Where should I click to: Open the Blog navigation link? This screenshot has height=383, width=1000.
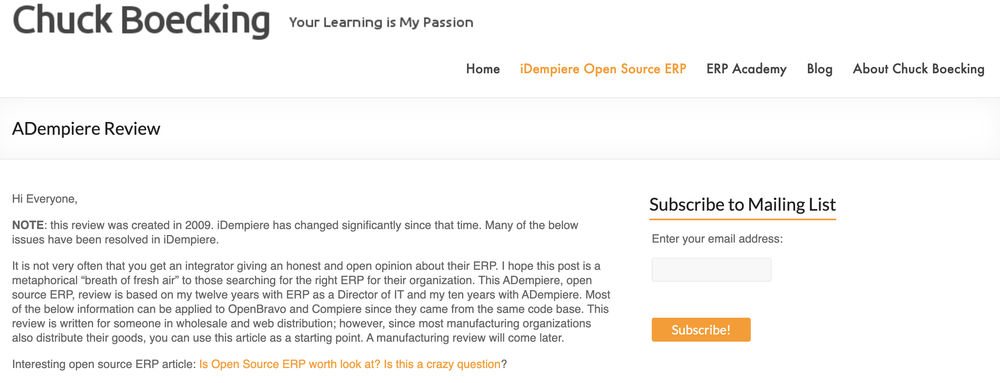820,69
